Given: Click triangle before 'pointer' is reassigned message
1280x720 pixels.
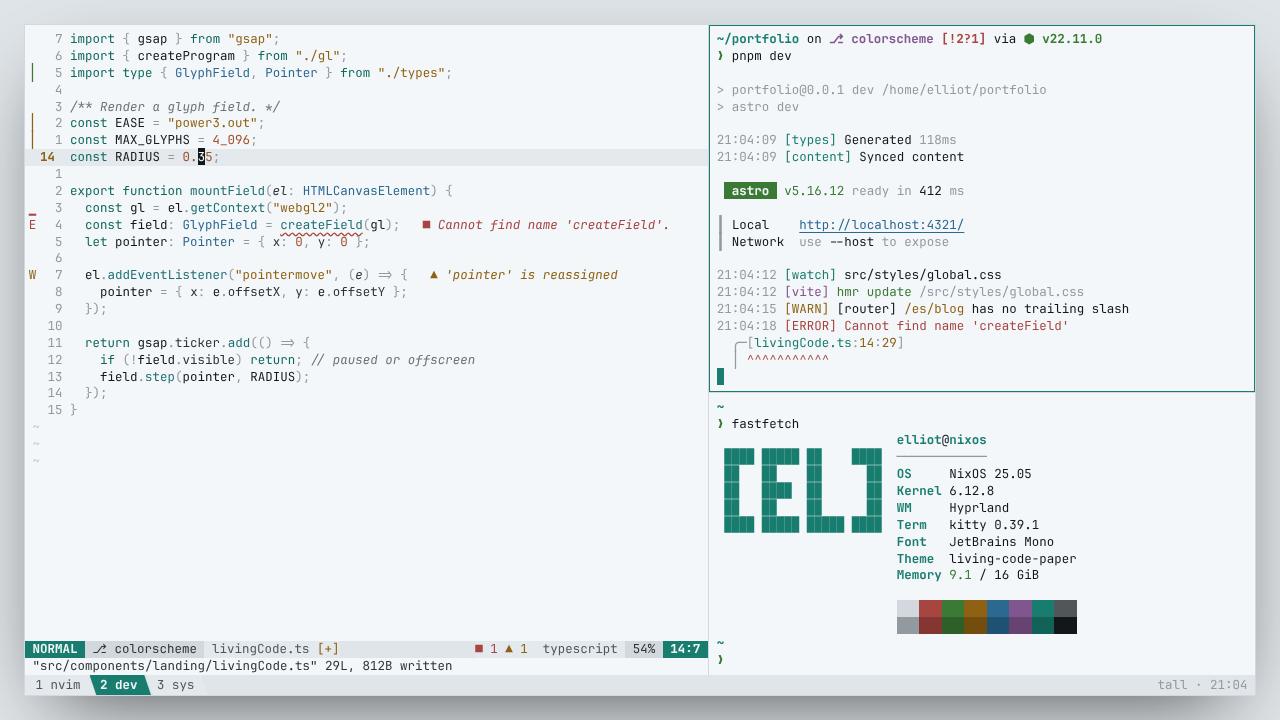Looking at the screenshot, I should pyautogui.click(x=434, y=275).
